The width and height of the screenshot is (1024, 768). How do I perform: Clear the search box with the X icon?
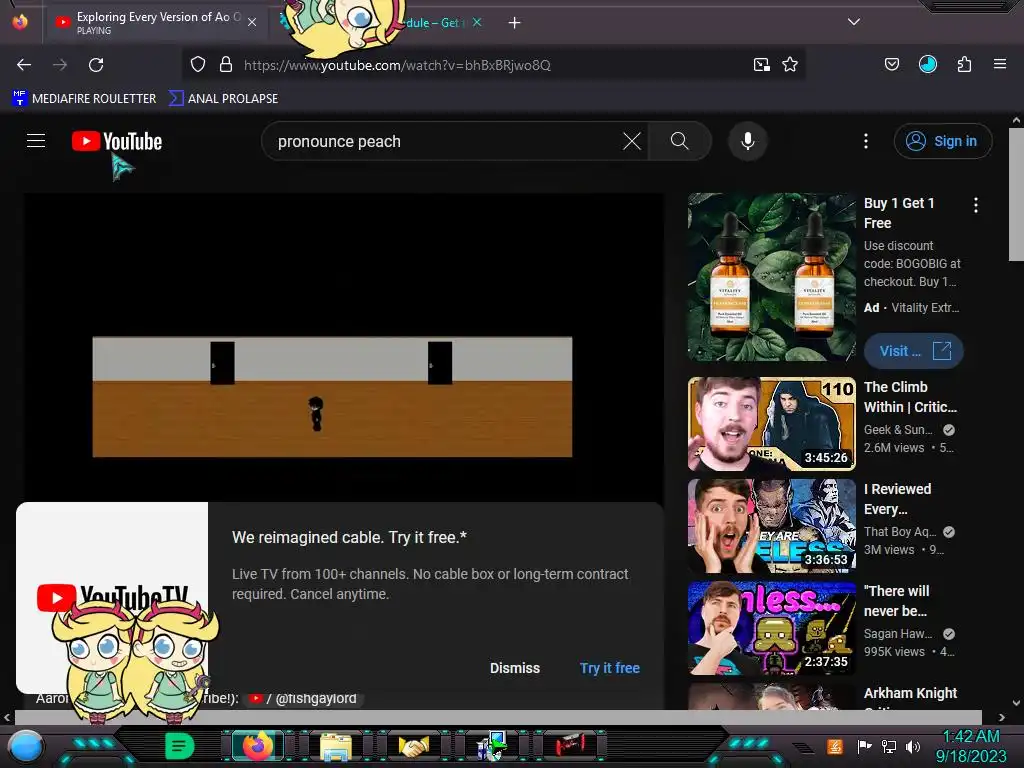(x=632, y=141)
